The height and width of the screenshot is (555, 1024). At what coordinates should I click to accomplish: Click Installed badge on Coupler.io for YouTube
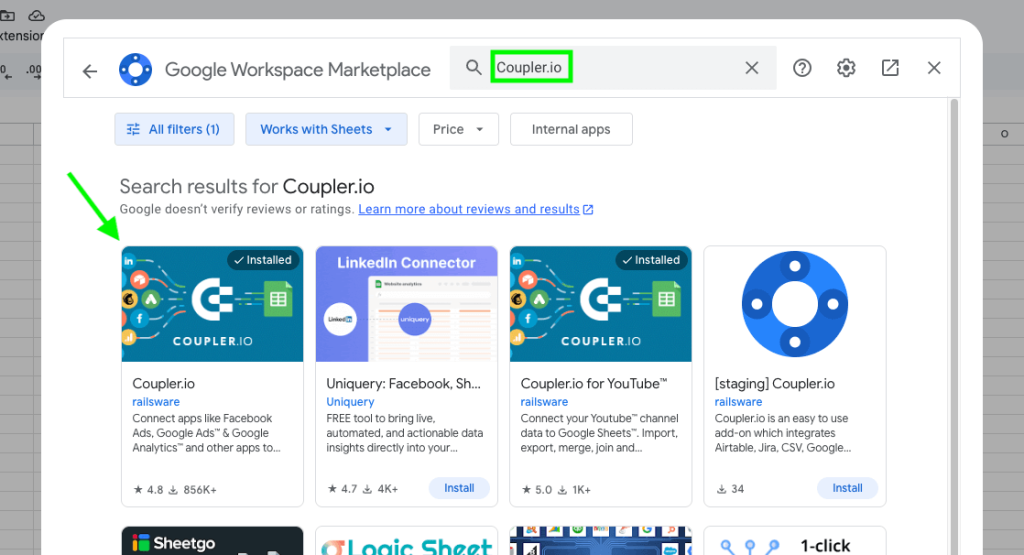[651, 260]
